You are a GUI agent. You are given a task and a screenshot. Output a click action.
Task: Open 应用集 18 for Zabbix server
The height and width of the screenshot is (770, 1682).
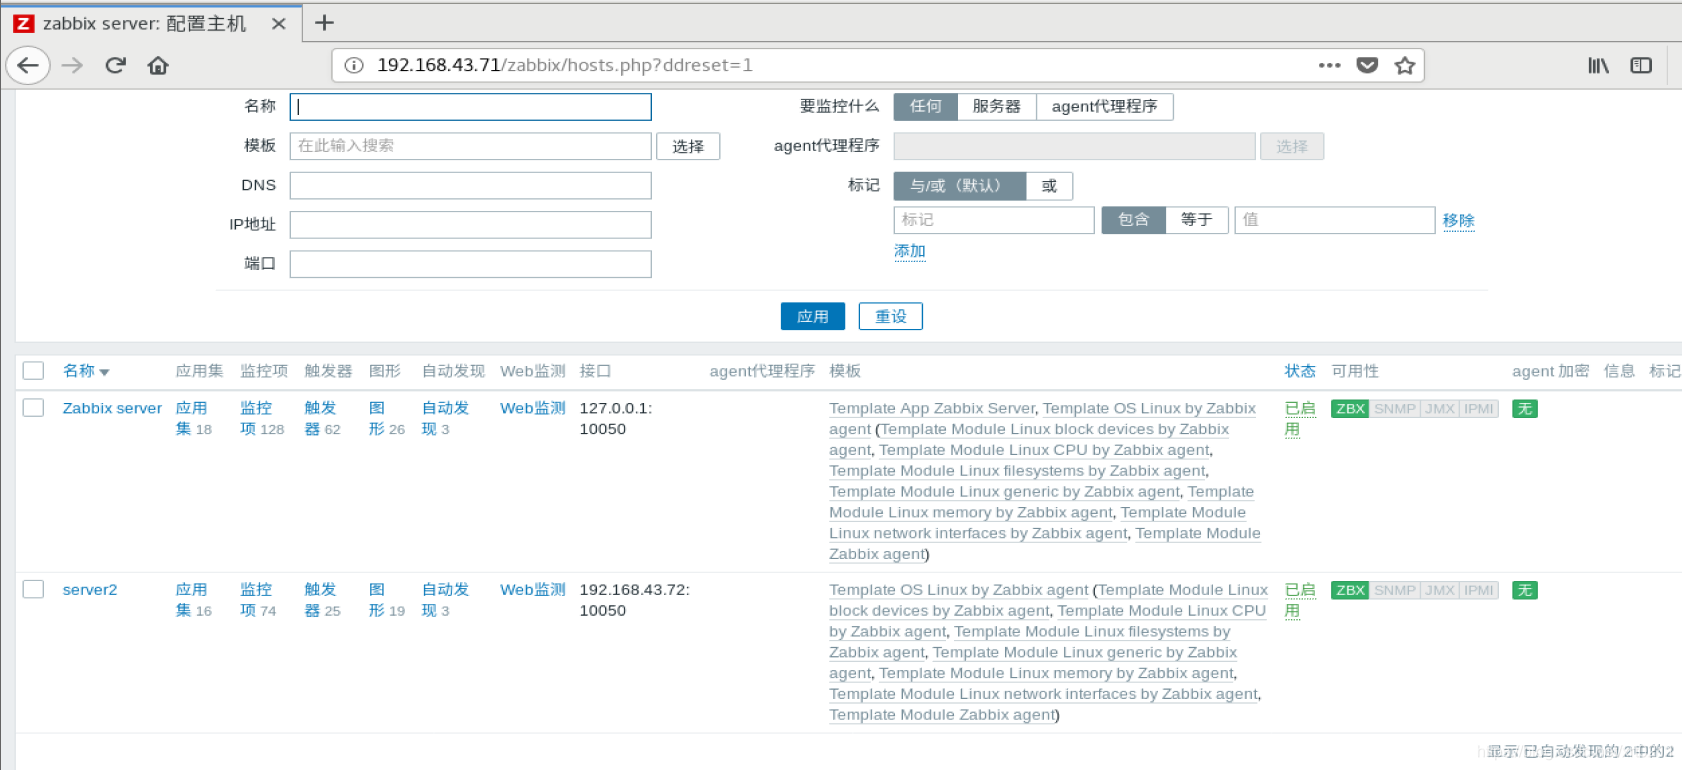192,419
